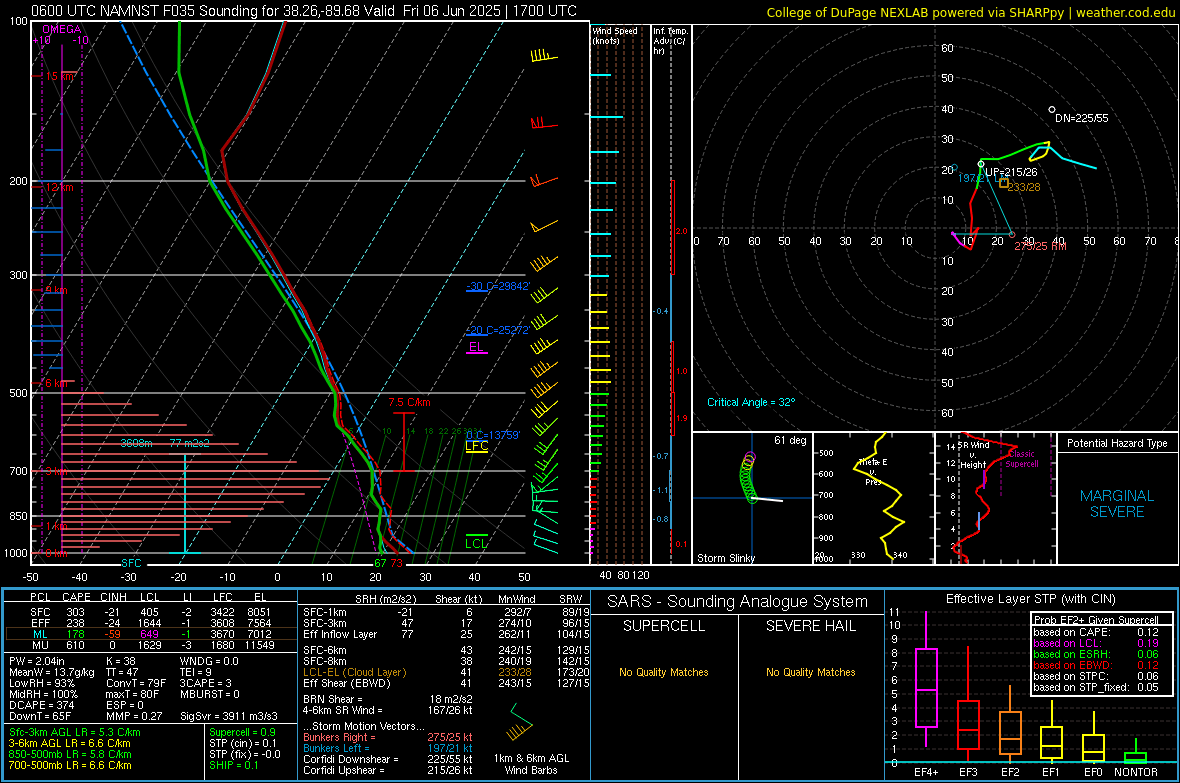
Task: Click the MU EL value "11549"
Action: 259,644
